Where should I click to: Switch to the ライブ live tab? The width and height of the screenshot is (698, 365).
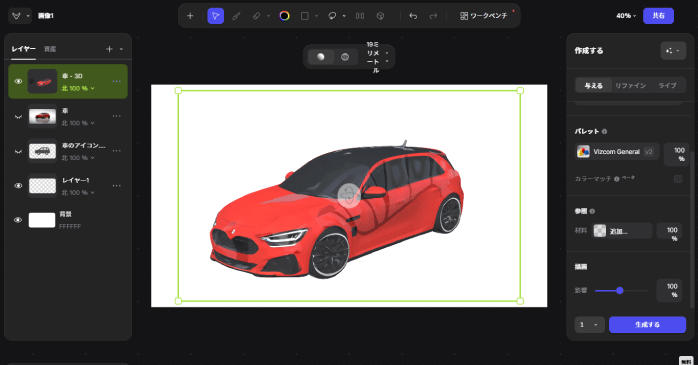(x=667, y=85)
